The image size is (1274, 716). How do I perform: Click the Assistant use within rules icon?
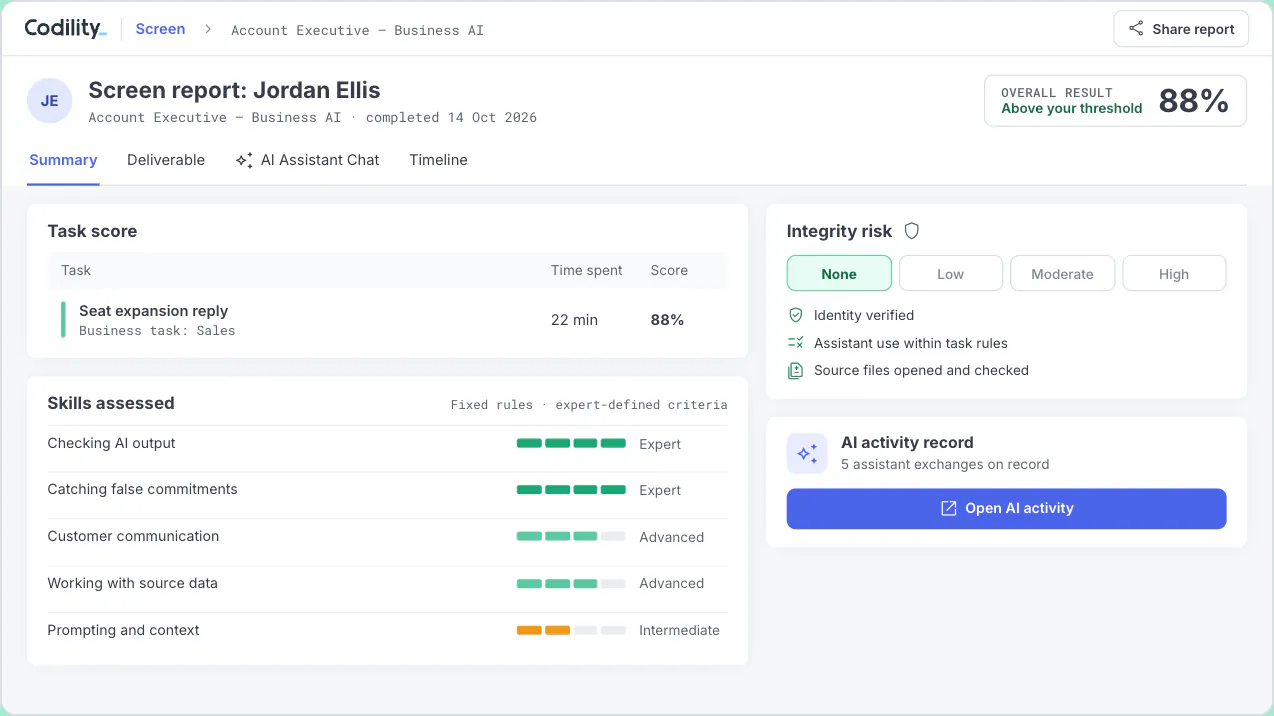[x=796, y=343]
